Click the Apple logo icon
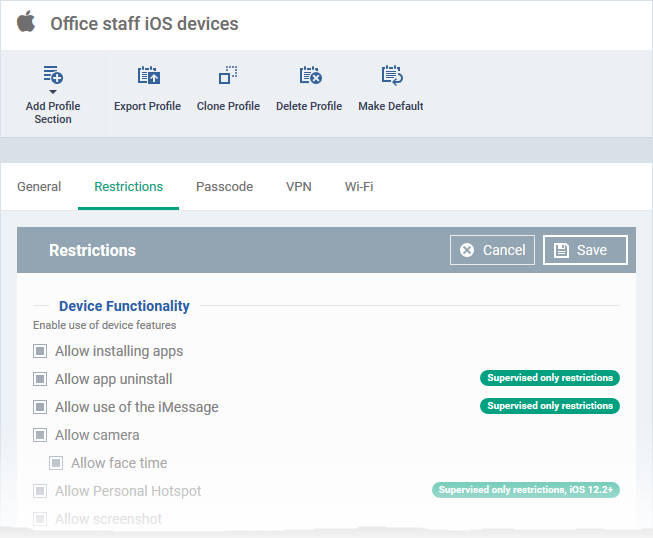The image size is (653, 538). pyautogui.click(x=26, y=22)
